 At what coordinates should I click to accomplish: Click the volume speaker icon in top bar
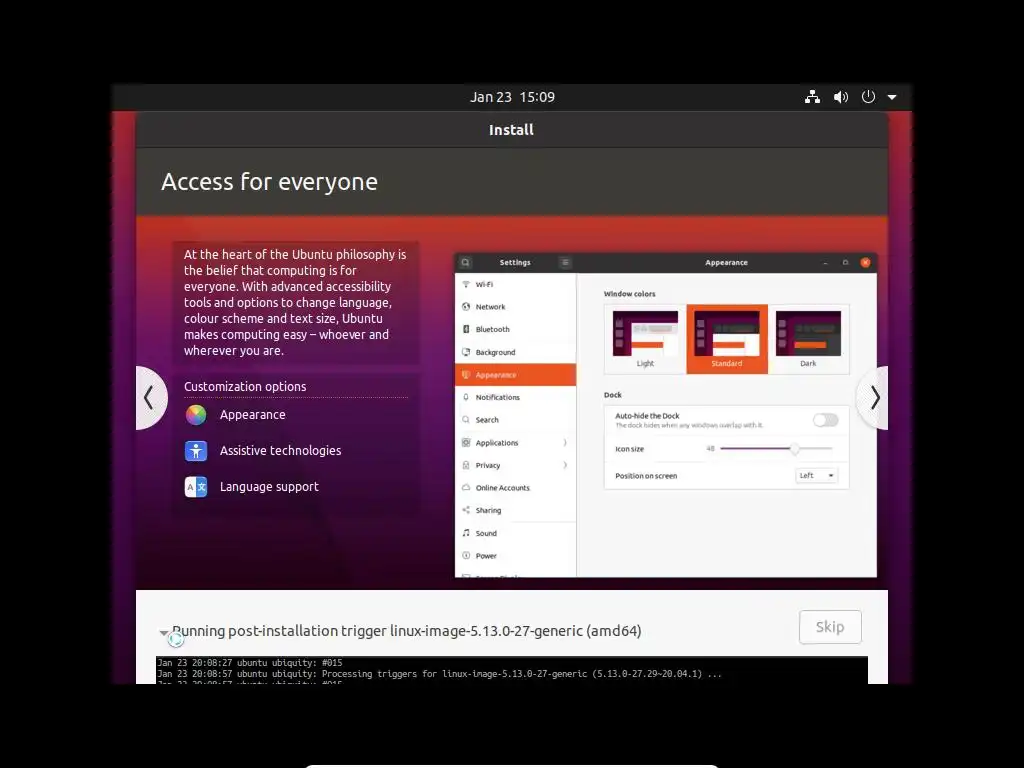(840, 97)
